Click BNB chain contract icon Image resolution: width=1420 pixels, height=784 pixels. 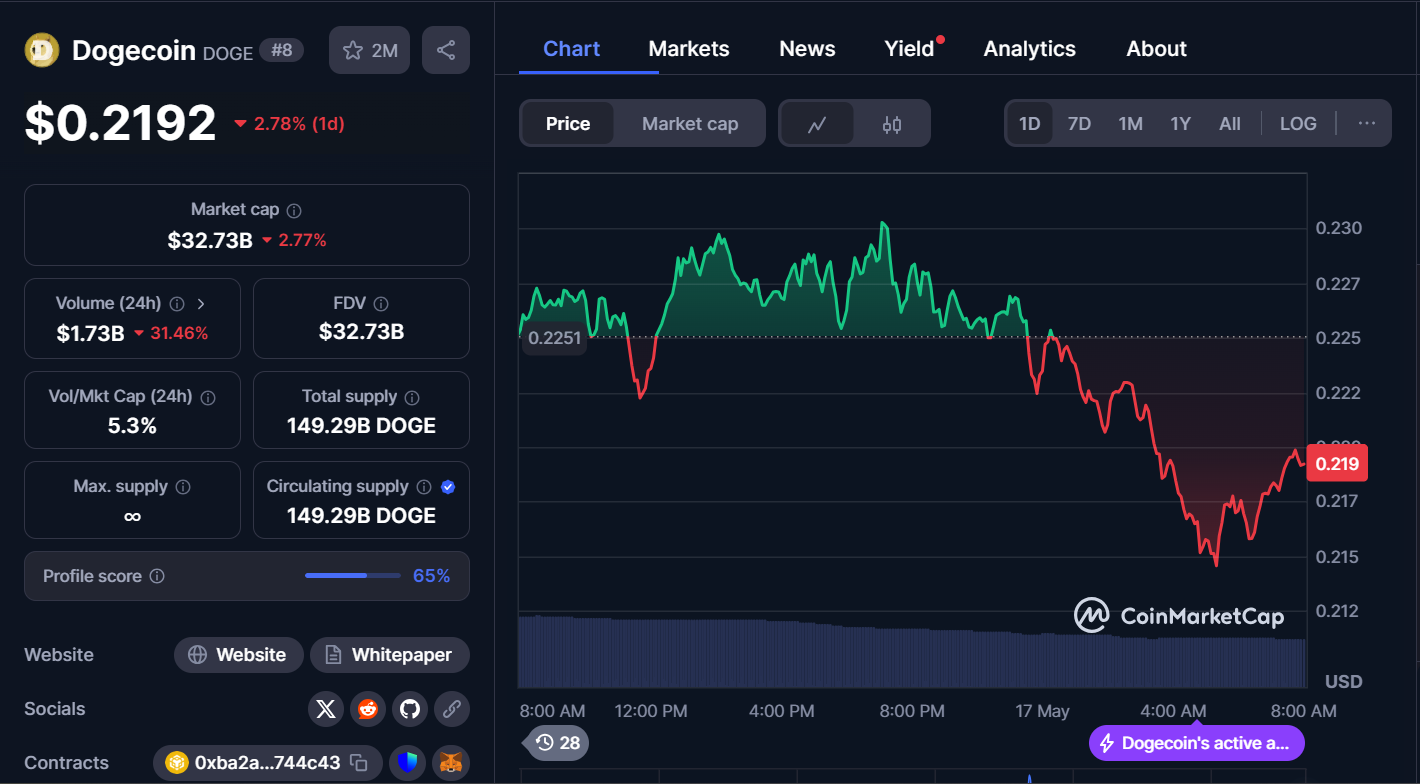[177, 763]
